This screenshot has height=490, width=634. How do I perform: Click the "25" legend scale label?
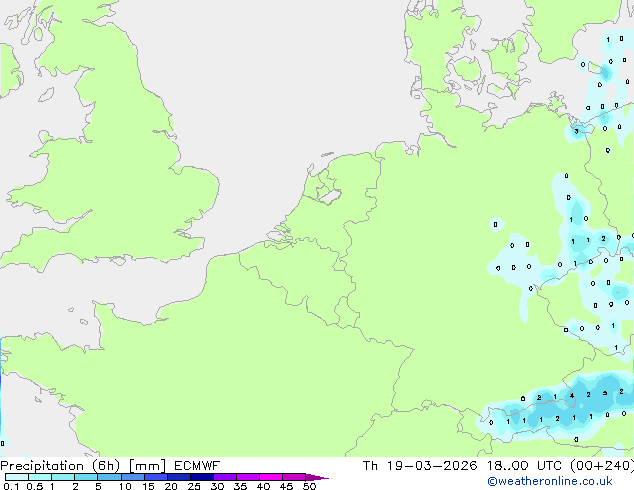(x=194, y=486)
